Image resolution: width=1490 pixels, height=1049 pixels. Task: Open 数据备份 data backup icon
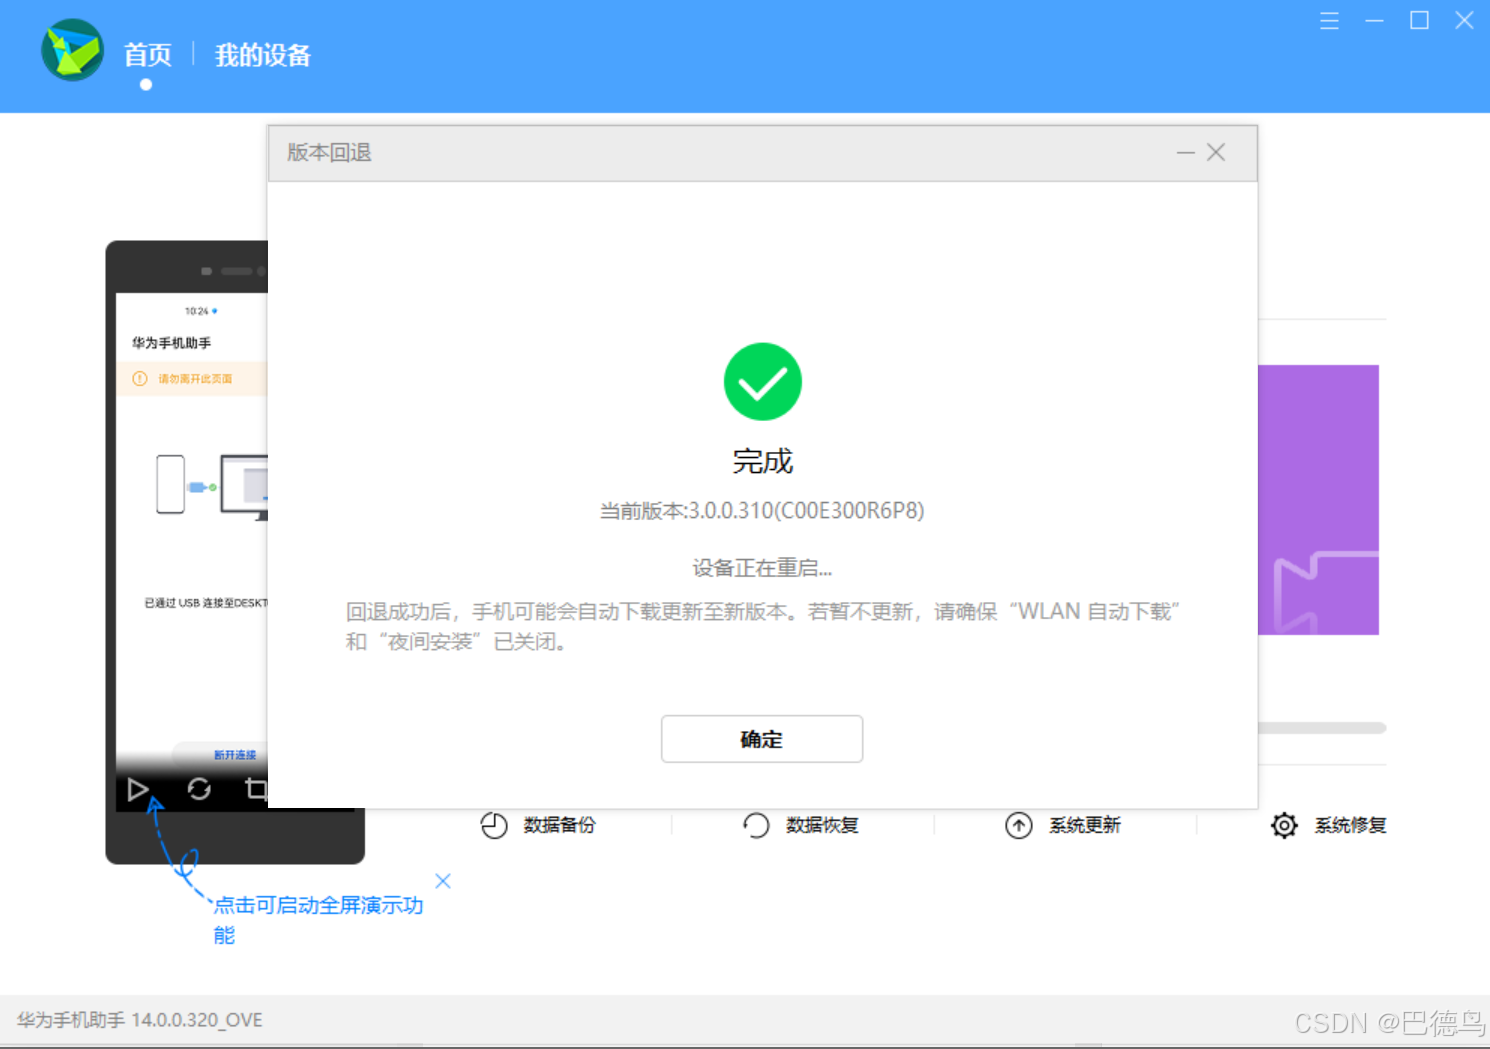(494, 825)
